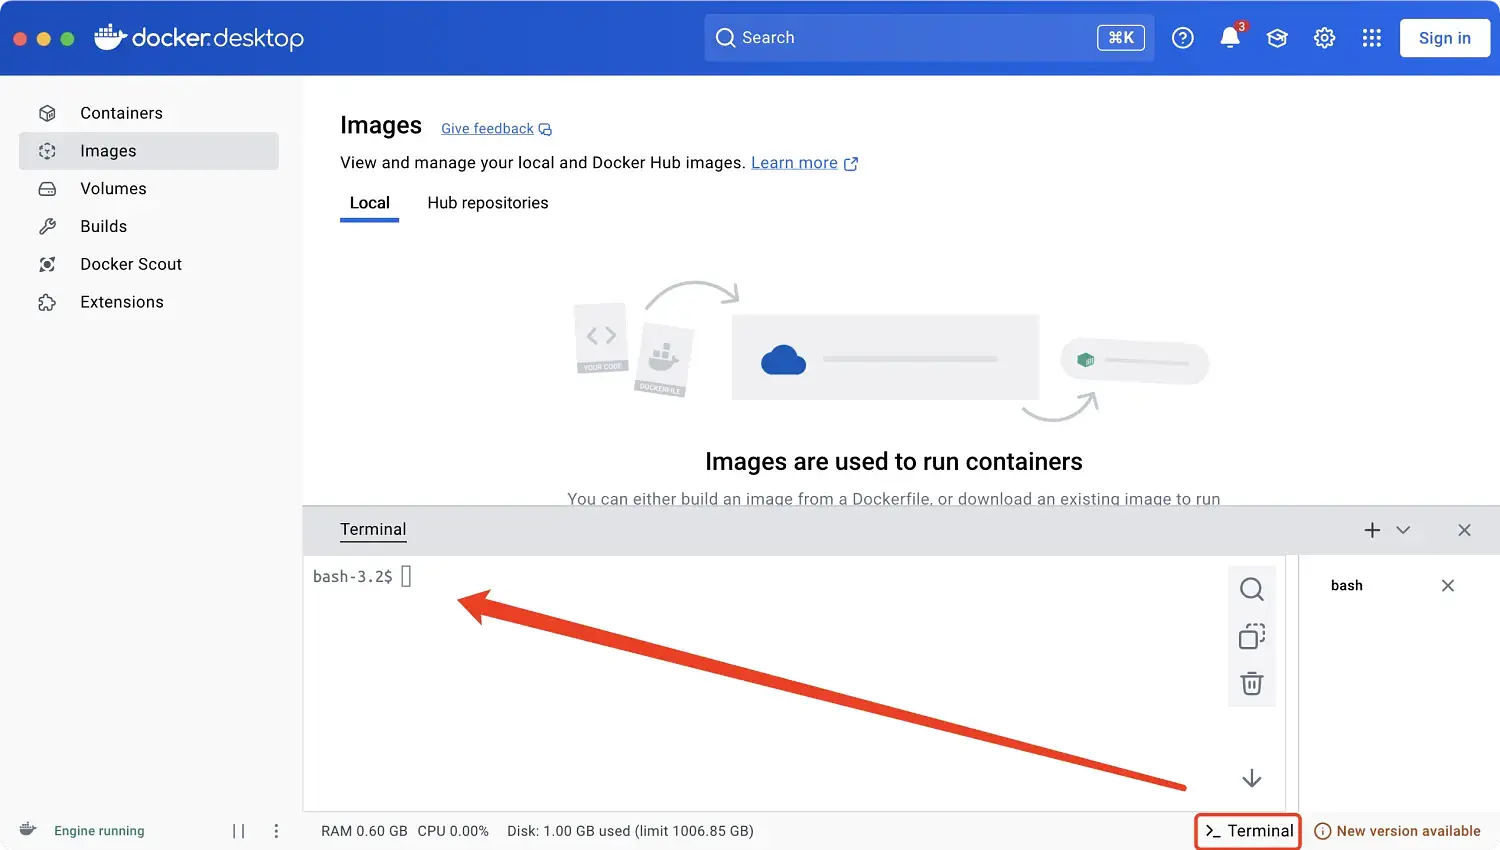The image size is (1500, 850).
Task: Close the bash terminal session
Action: pyautogui.click(x=1447, y=586)
